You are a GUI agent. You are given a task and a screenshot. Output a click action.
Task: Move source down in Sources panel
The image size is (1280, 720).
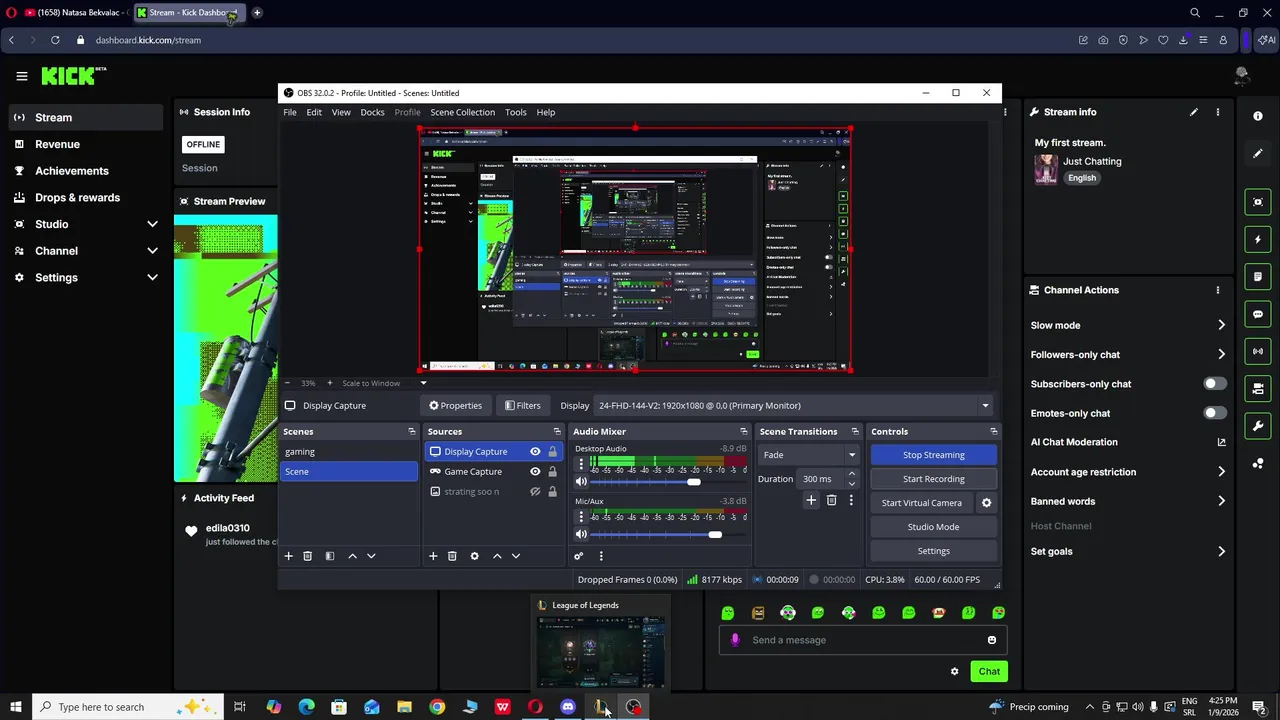516,556
